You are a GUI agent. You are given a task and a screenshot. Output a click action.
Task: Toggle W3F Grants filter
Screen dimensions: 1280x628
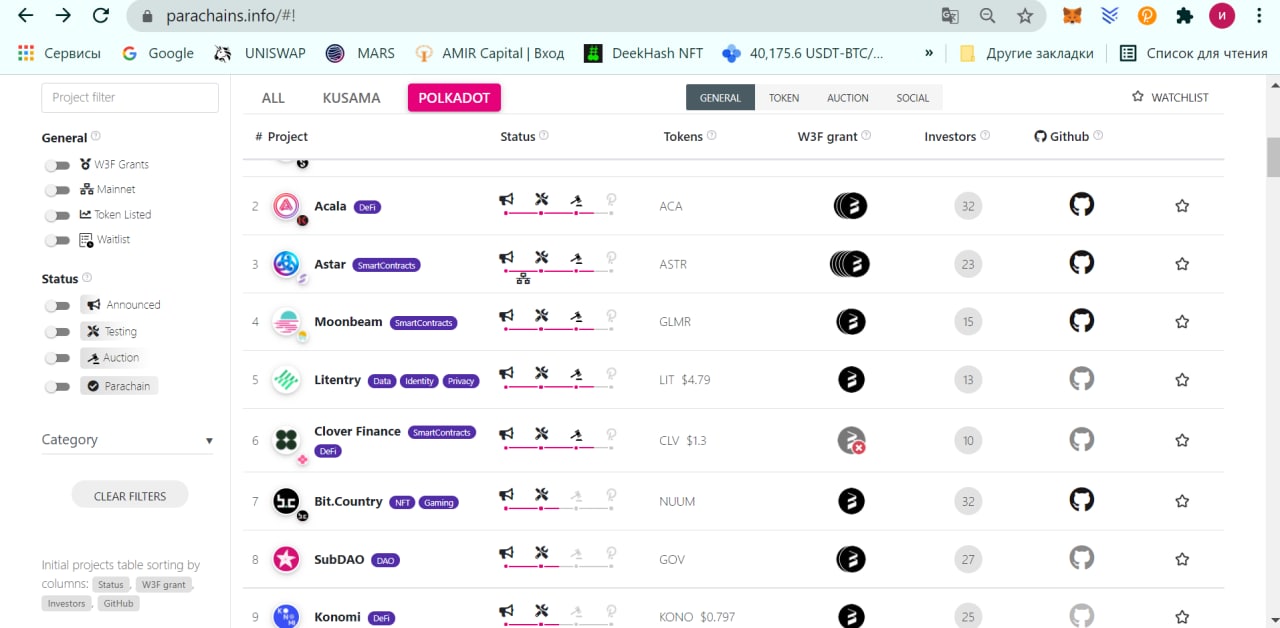tap(58, 165)
